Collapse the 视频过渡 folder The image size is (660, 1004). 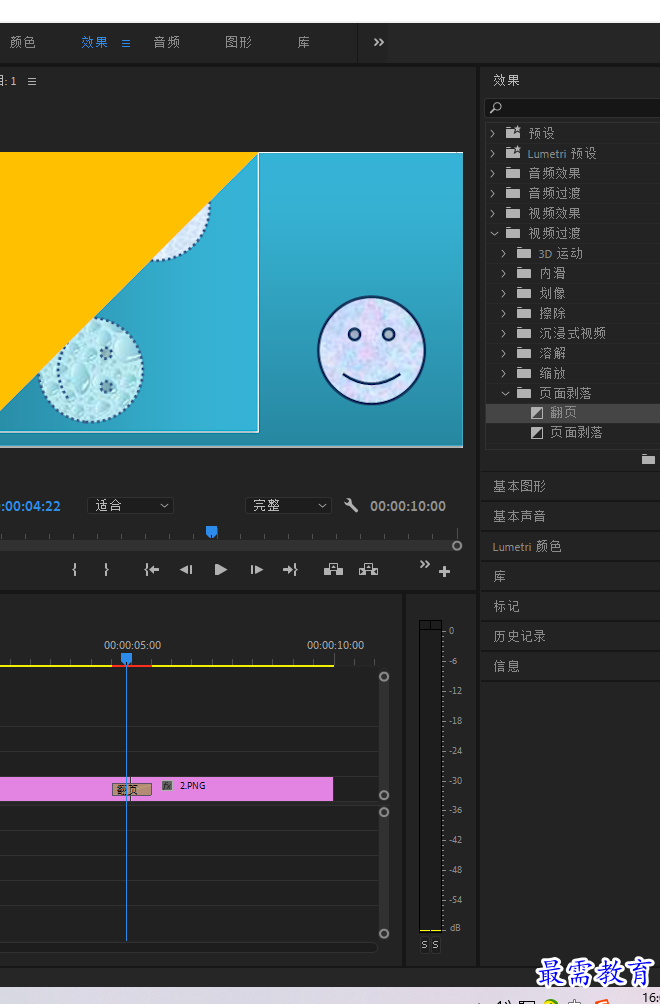coord(494,233)
